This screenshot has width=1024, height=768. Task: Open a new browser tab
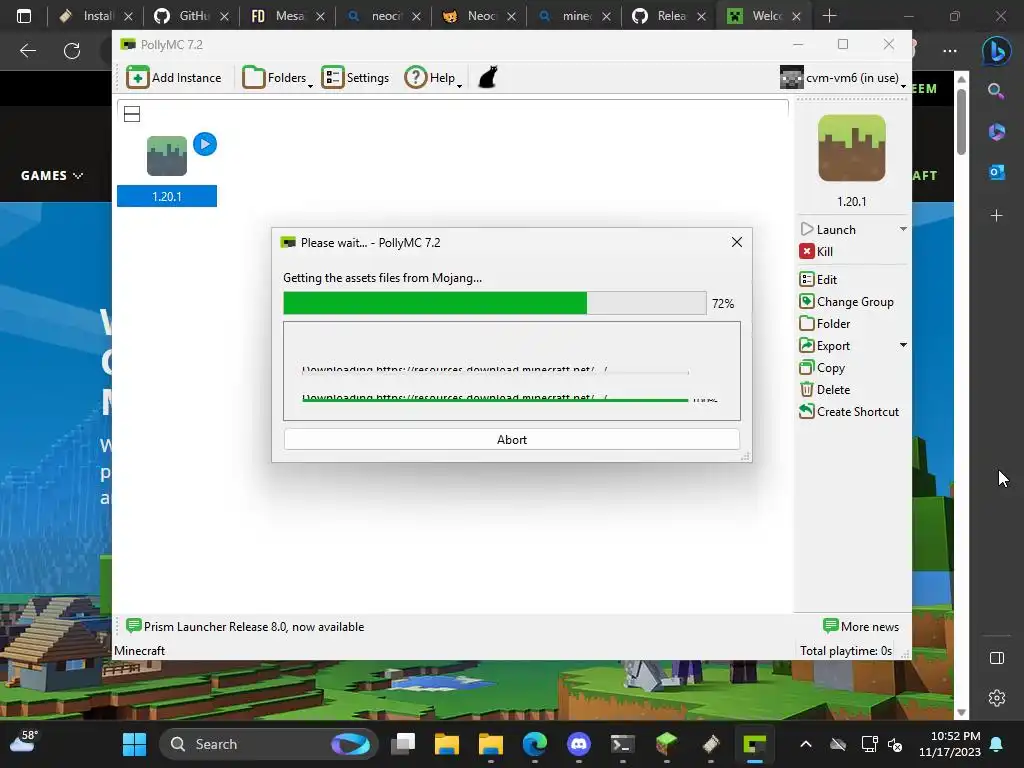point(829,16)
